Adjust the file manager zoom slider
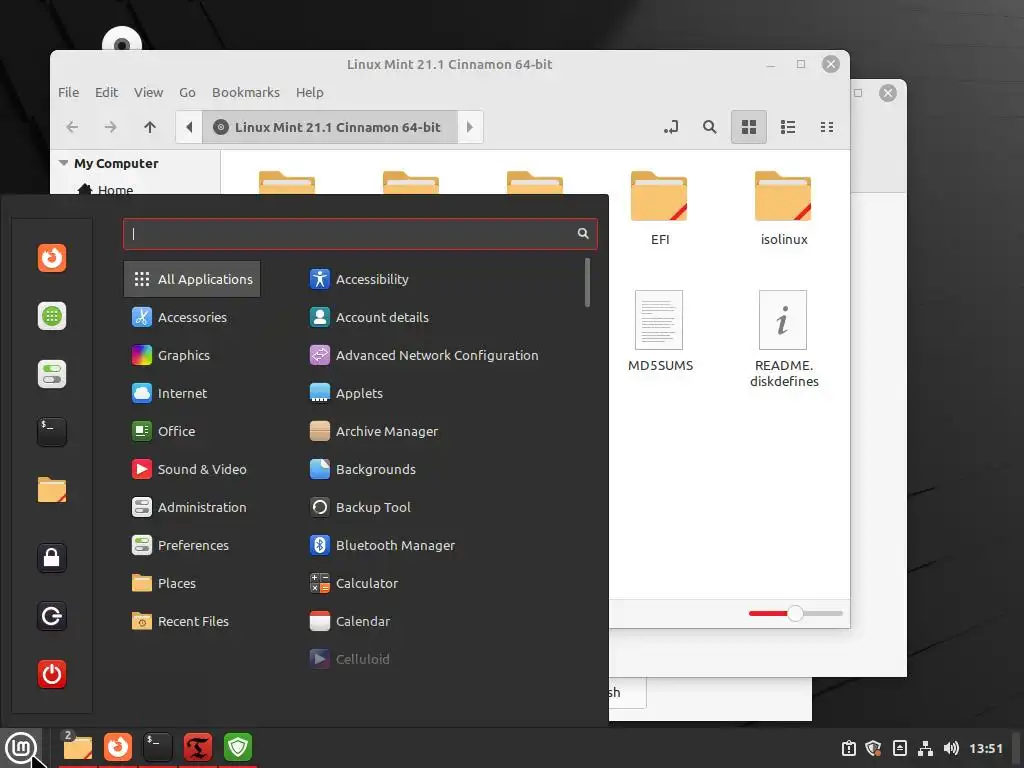Screen dimensions: 1024x768 [795, 613]
